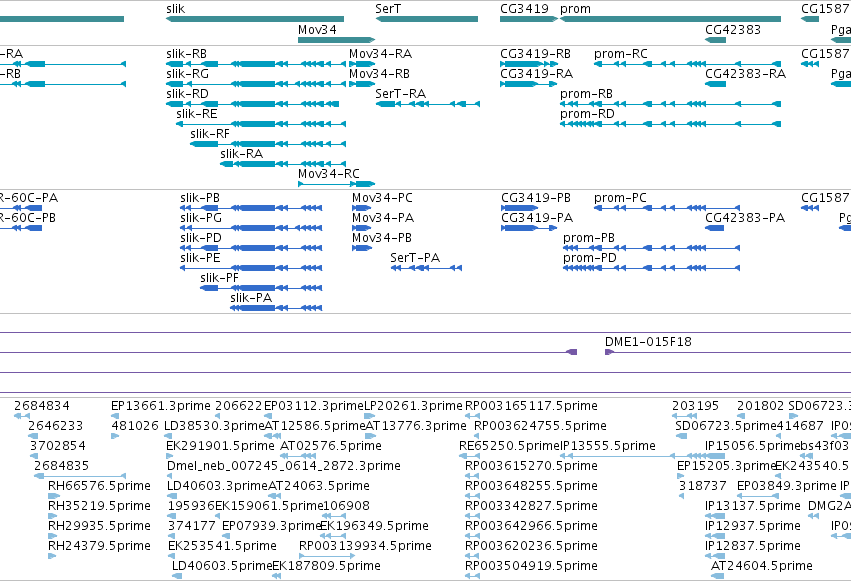Open transcript SerT-RA
Screen dimensions: 851x581
[401, 94]
